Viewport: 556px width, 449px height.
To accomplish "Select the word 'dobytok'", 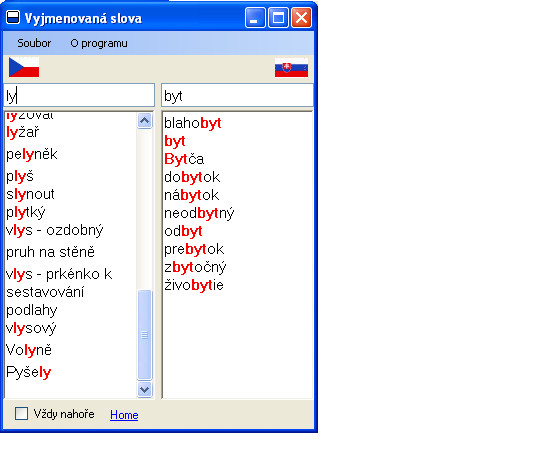I will 192,177.
